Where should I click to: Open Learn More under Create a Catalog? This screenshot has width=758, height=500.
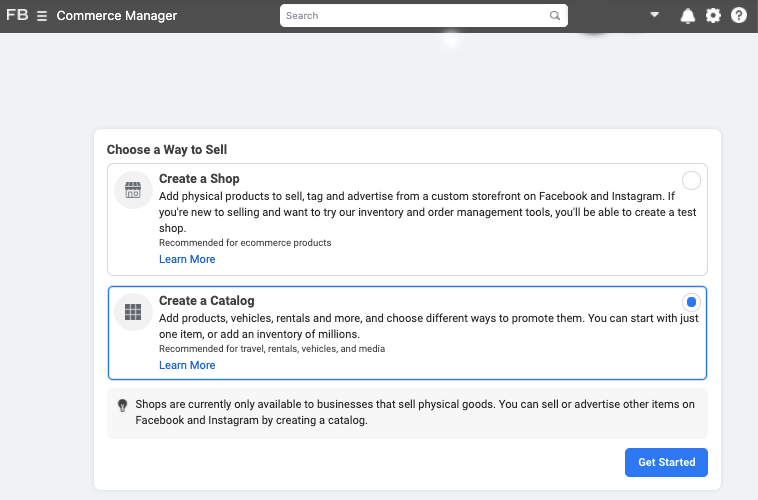pyautogui.click(x=187, y=365)
